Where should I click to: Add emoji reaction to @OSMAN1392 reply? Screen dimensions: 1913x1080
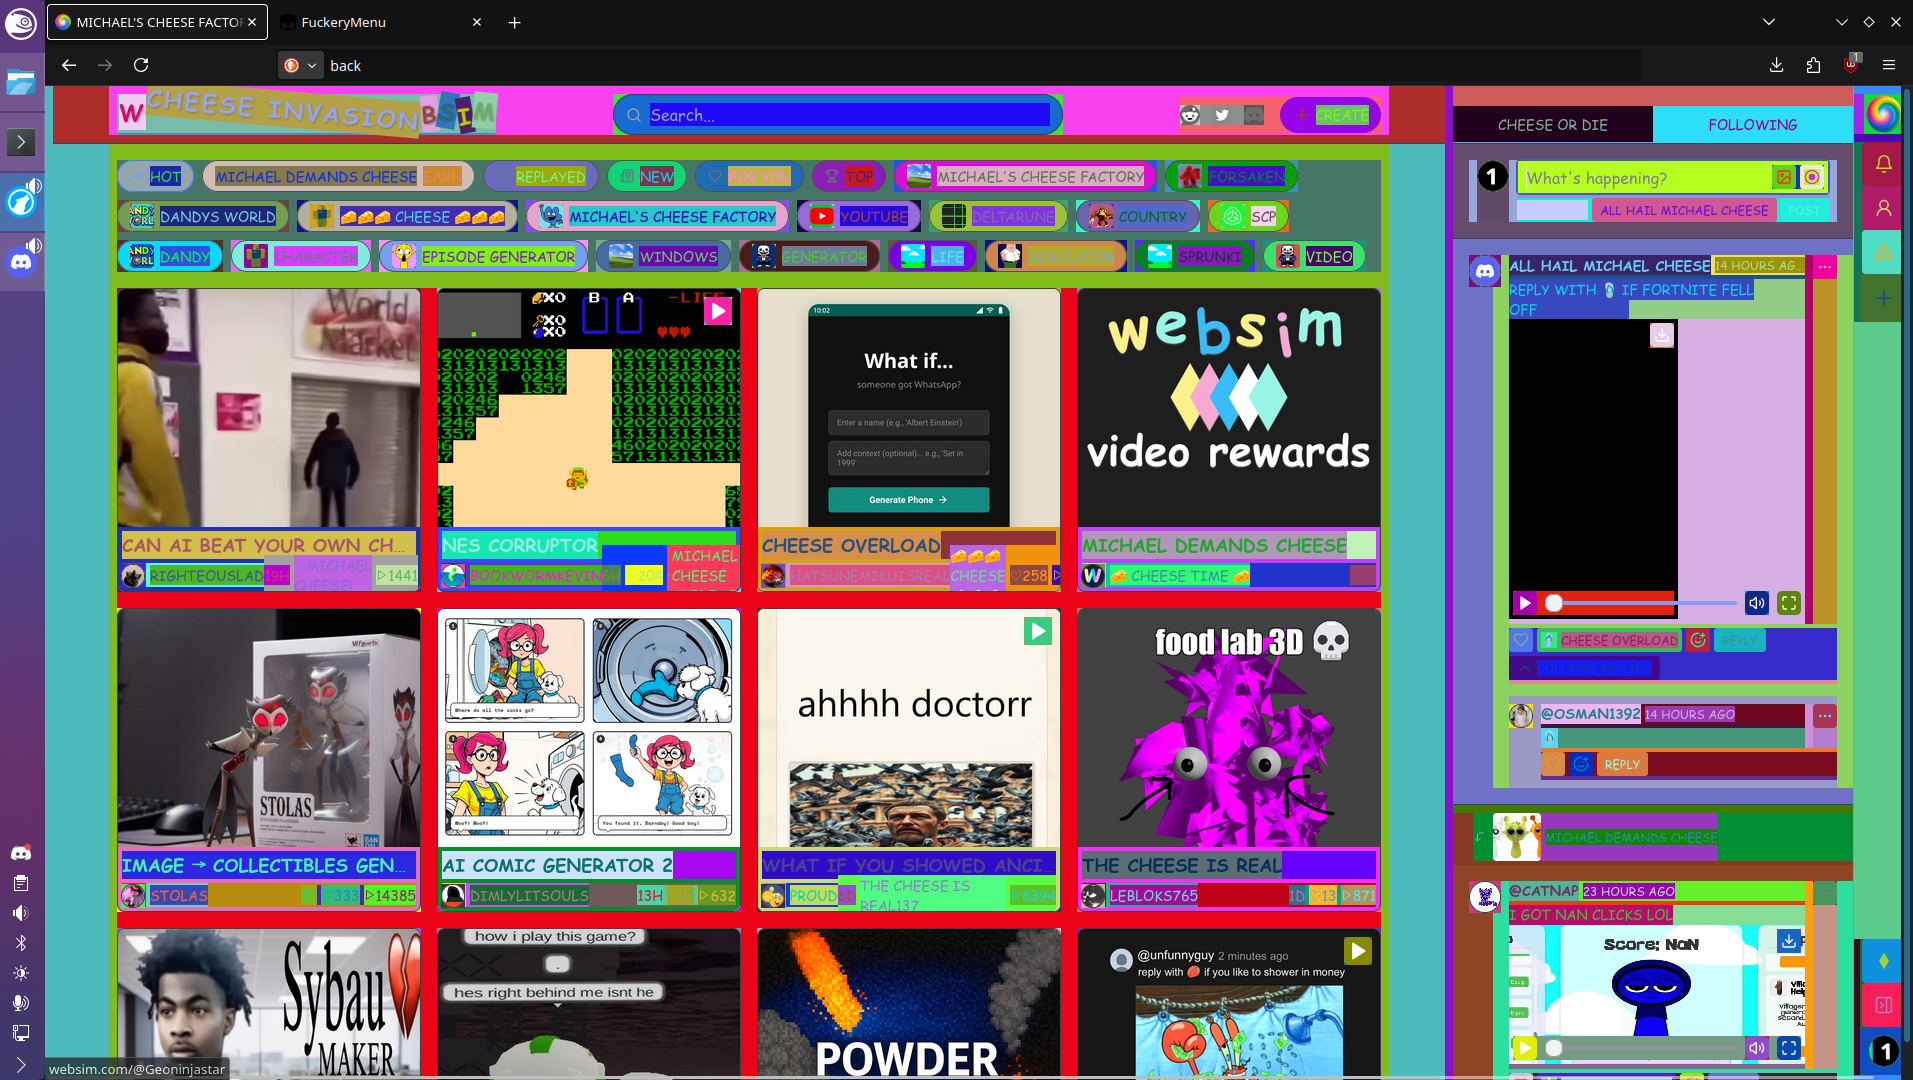coord(1581,764)
